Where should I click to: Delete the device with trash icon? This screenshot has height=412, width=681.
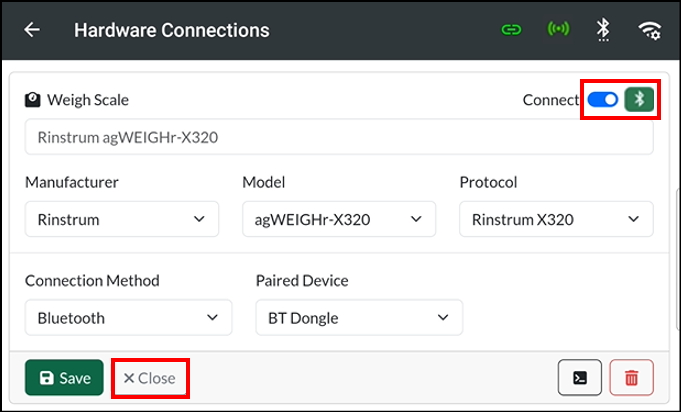point(631,377)
